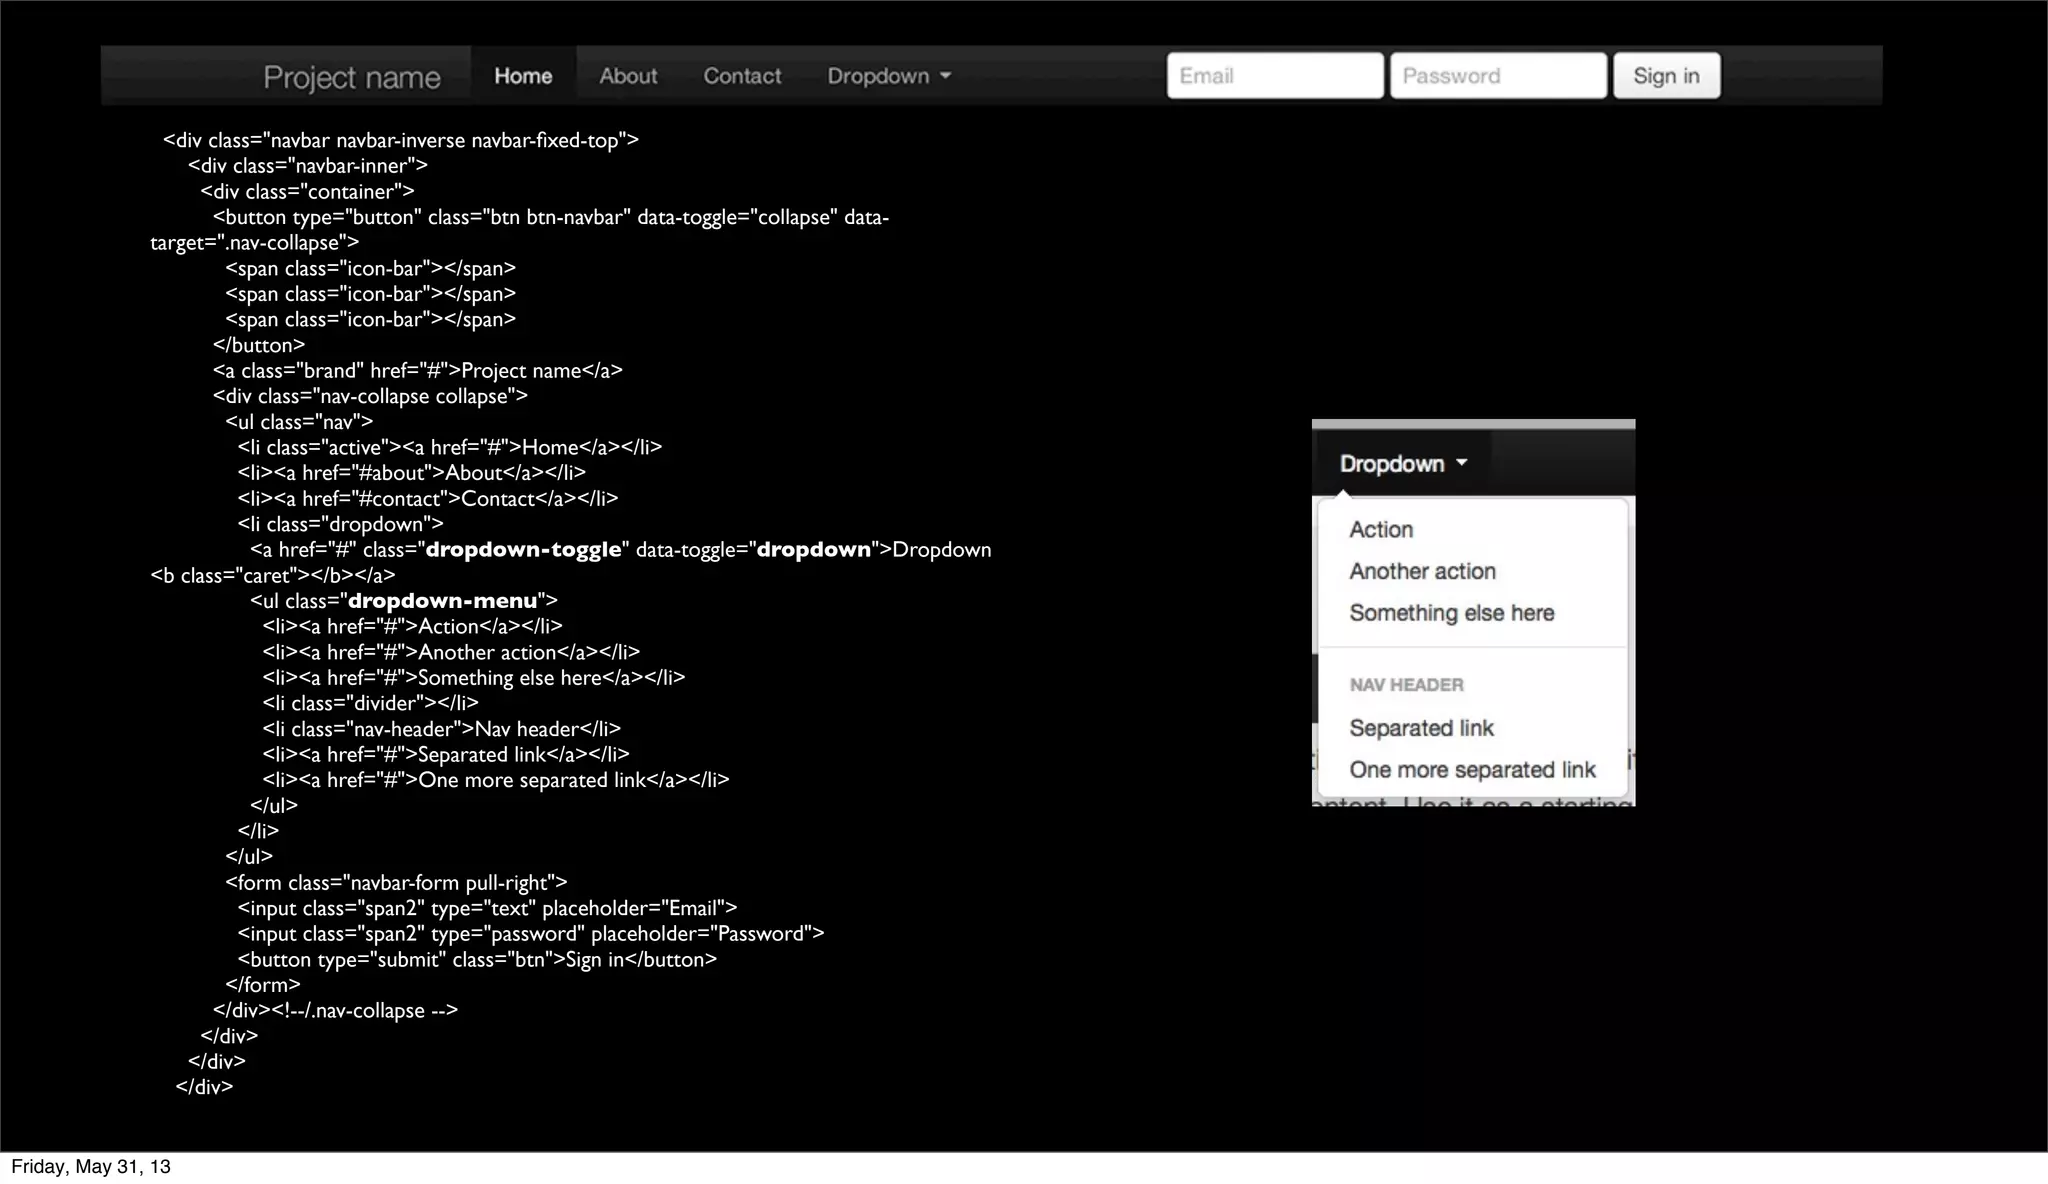This screenshot has width=2048, height=1184.
Task: Click the placeholder="Email" input code line
Action: click(x=487, y=908)
